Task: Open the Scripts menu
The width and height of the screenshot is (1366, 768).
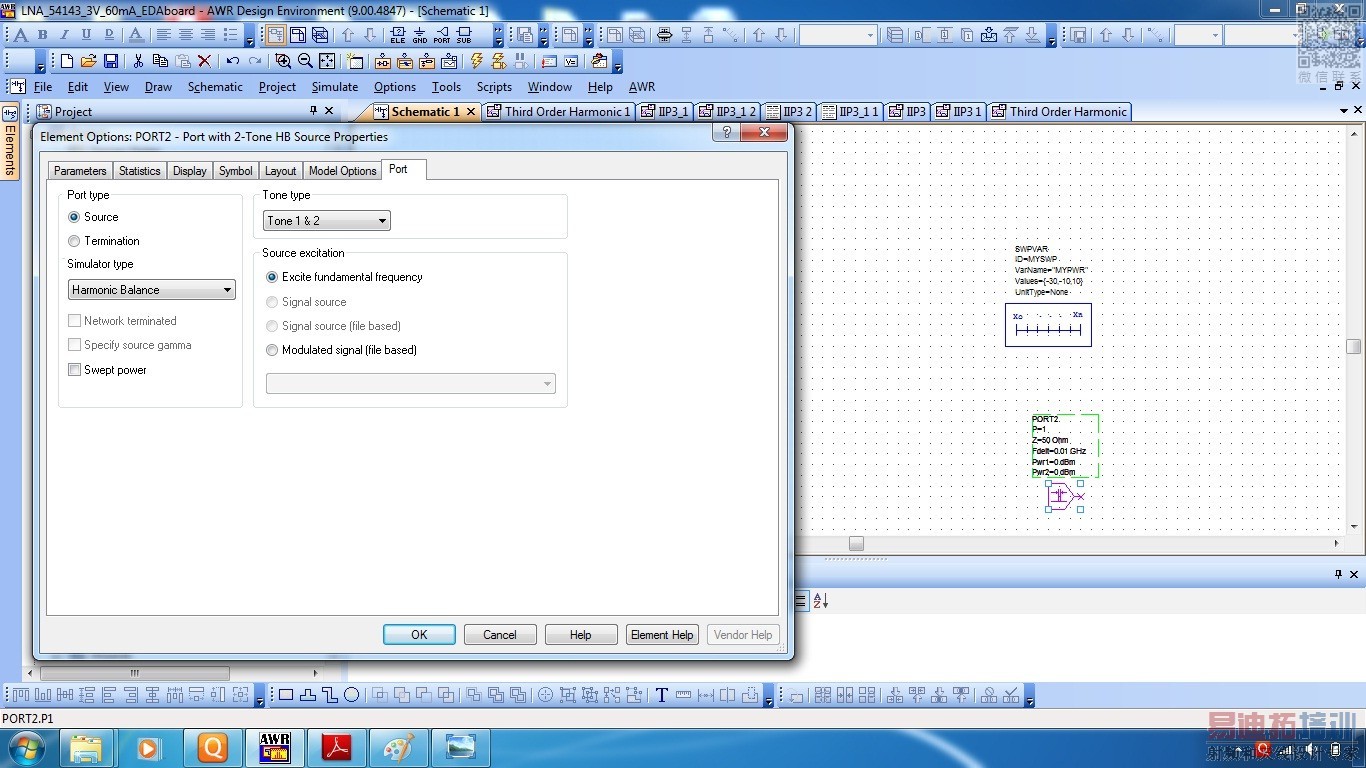Action: click(x=494, y=87)
